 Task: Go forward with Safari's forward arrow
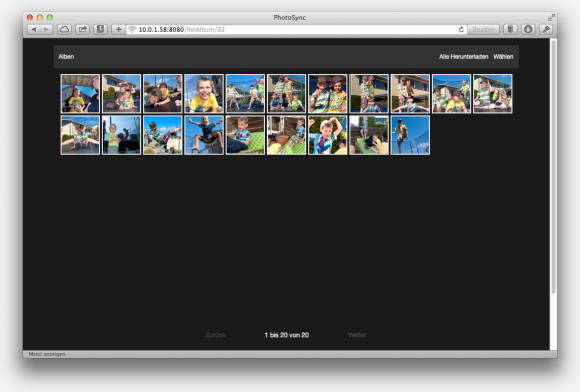pyautogui.click(x=47, y=29)
